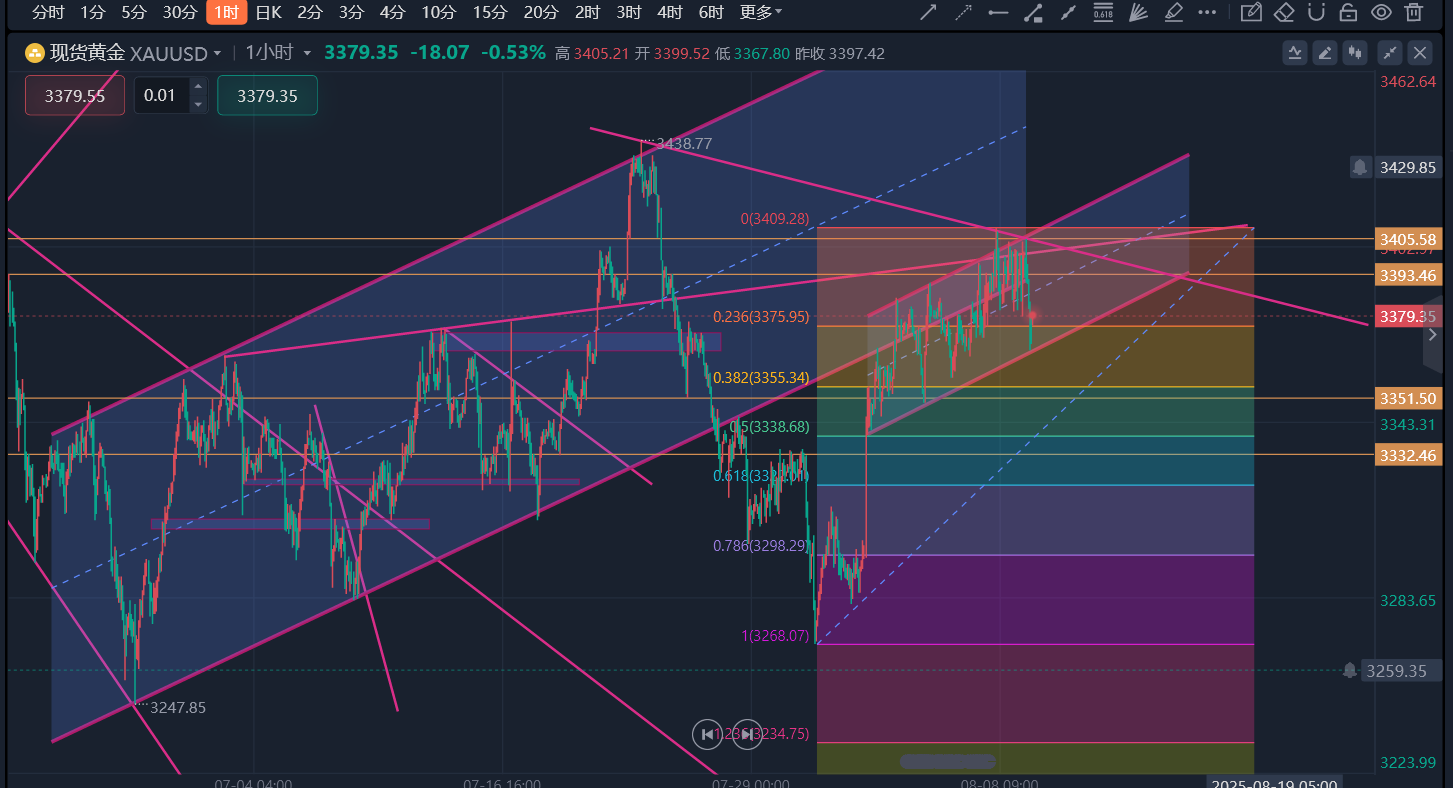This screenshot has width=1453, height=788.
Task: Select the fan lines drawing tool
Action: click(1137, 13)
